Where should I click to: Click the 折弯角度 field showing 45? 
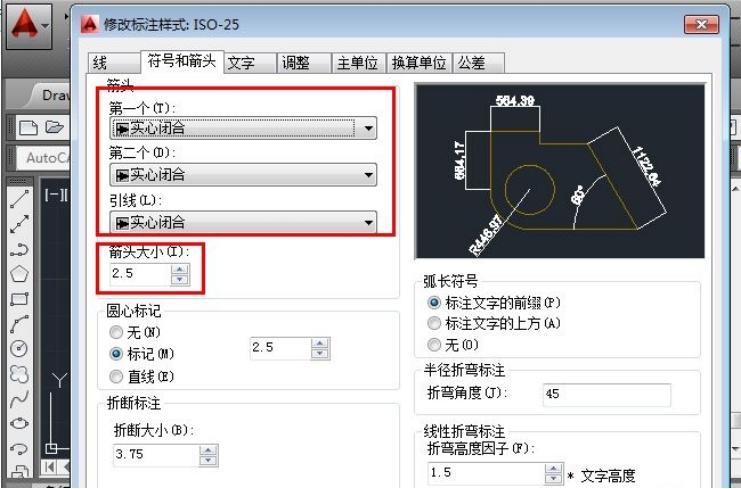[606, 395]
